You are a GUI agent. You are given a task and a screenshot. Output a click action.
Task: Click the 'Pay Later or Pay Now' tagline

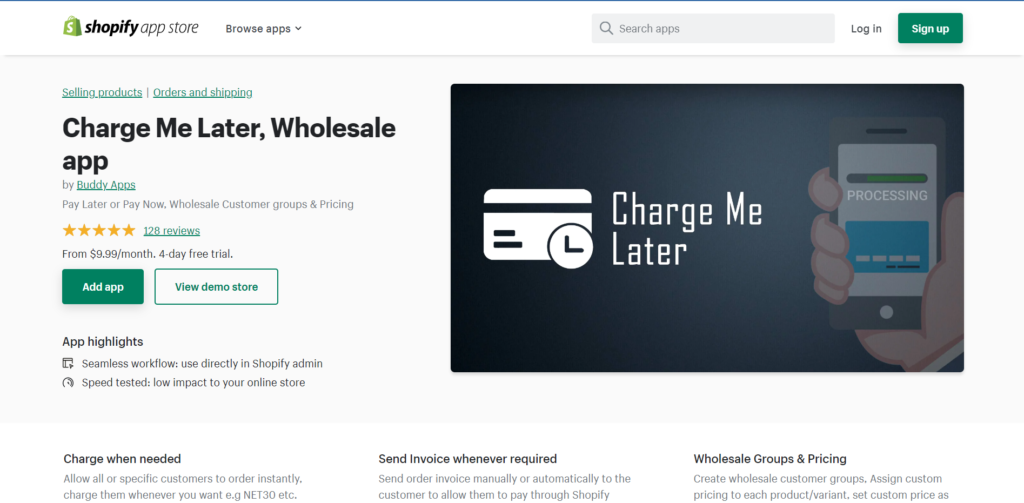click(208, 204)
